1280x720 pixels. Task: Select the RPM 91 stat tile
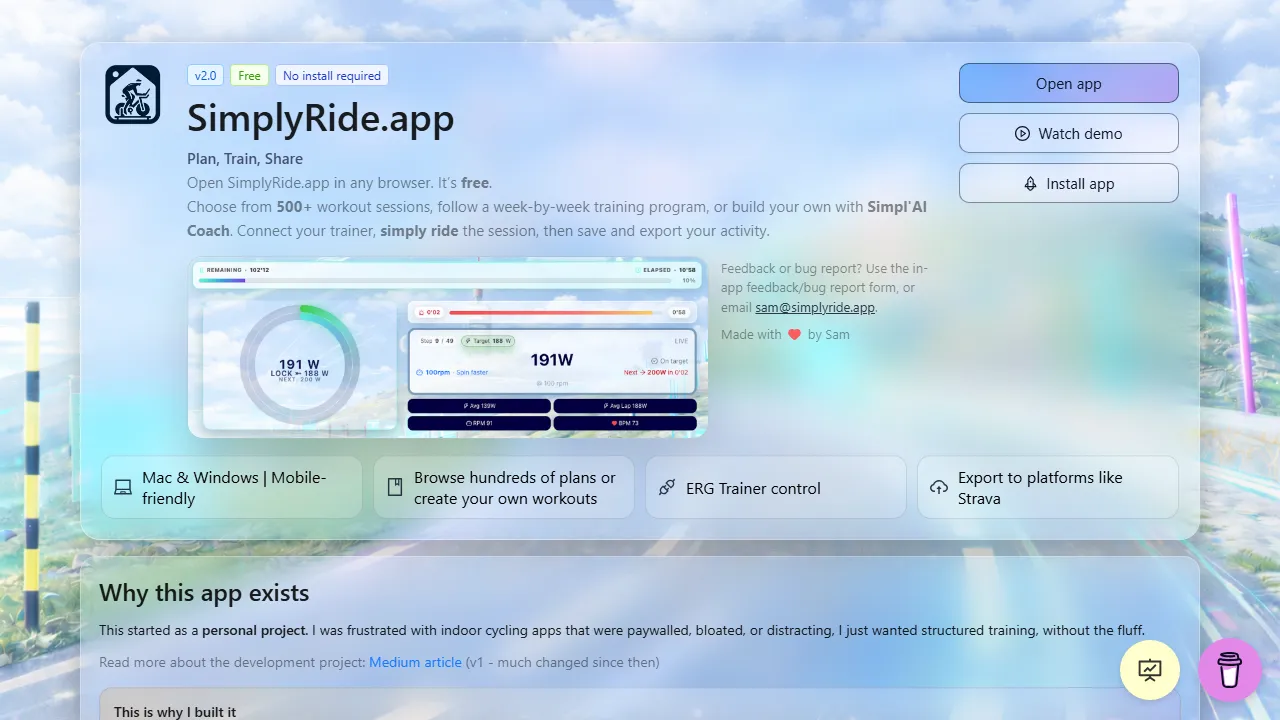(479, 423)
